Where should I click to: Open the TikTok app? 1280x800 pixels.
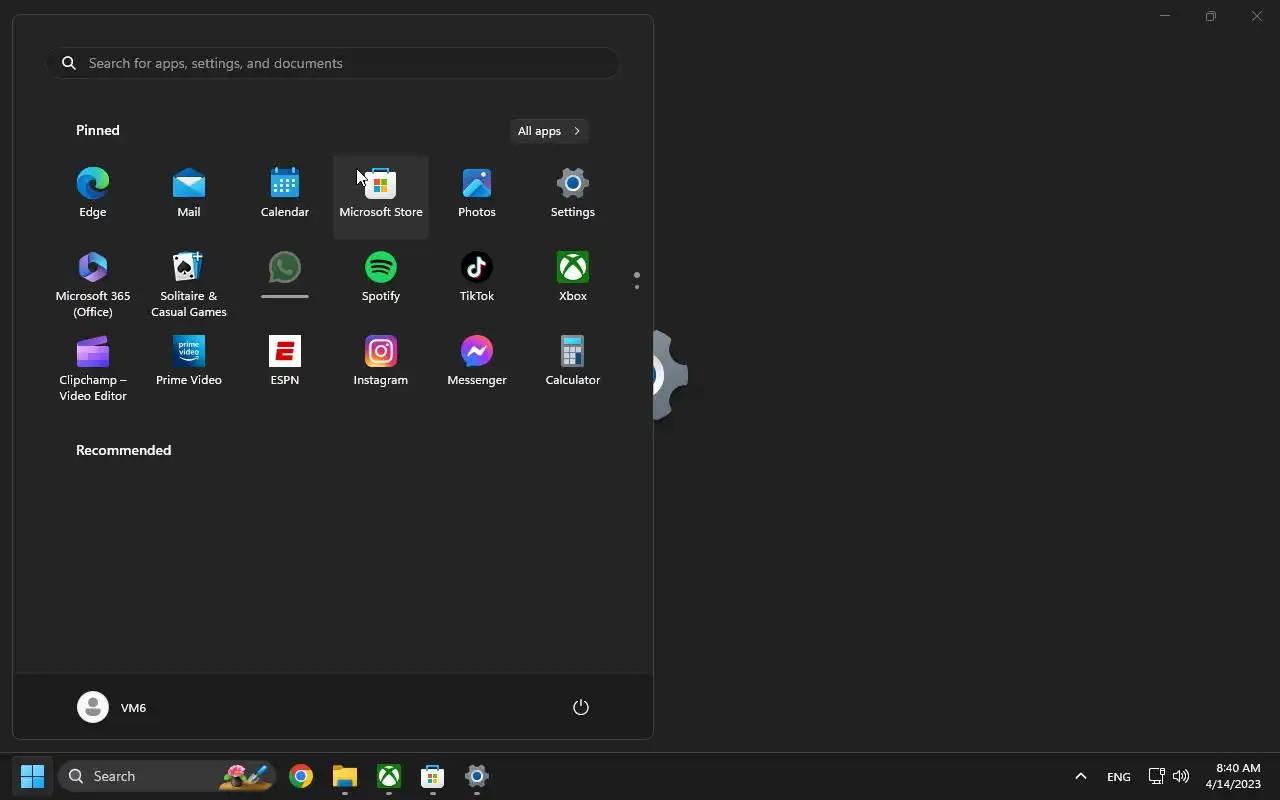(477, 277)
